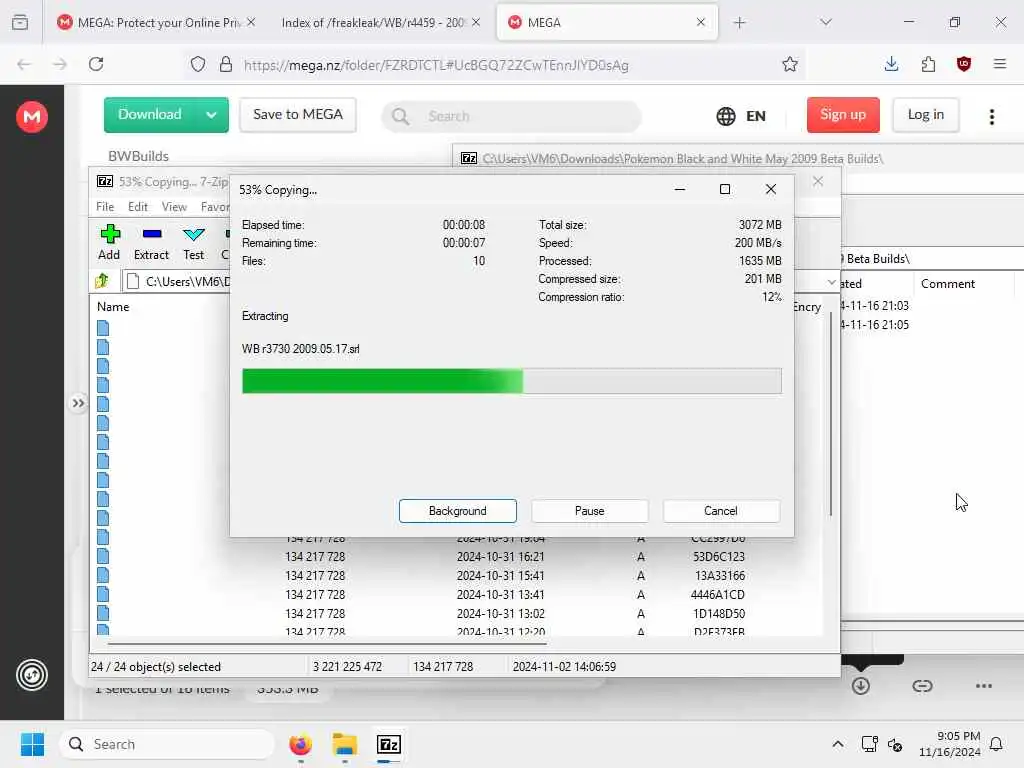Click the green Download button

[x=150, y=115]
